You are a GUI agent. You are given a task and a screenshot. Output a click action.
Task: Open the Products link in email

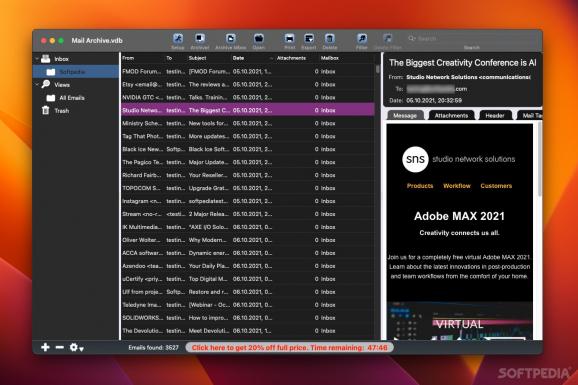point(420,186)
